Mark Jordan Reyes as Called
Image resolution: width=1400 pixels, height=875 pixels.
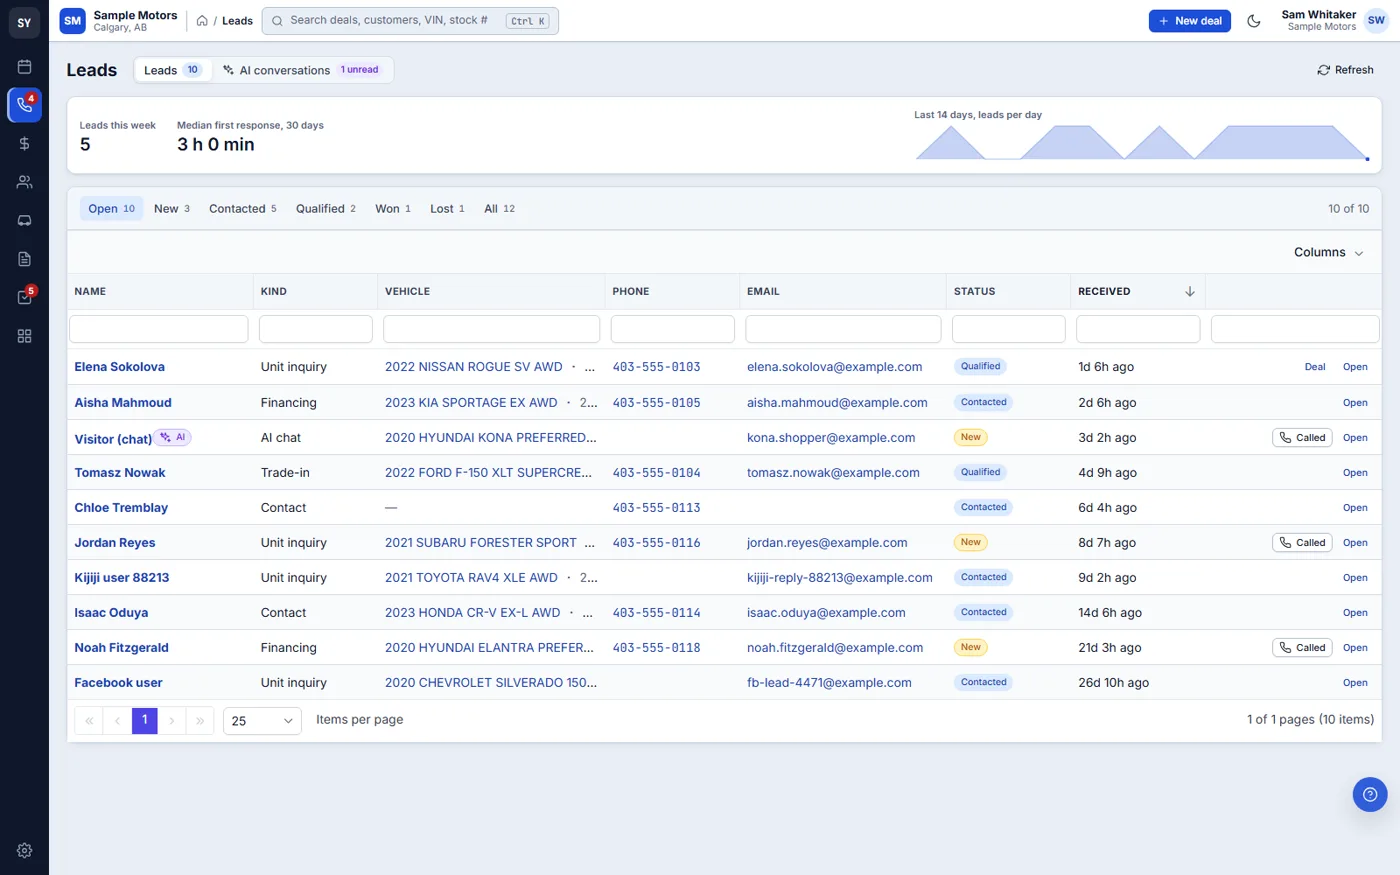[x=1302, y=543]
